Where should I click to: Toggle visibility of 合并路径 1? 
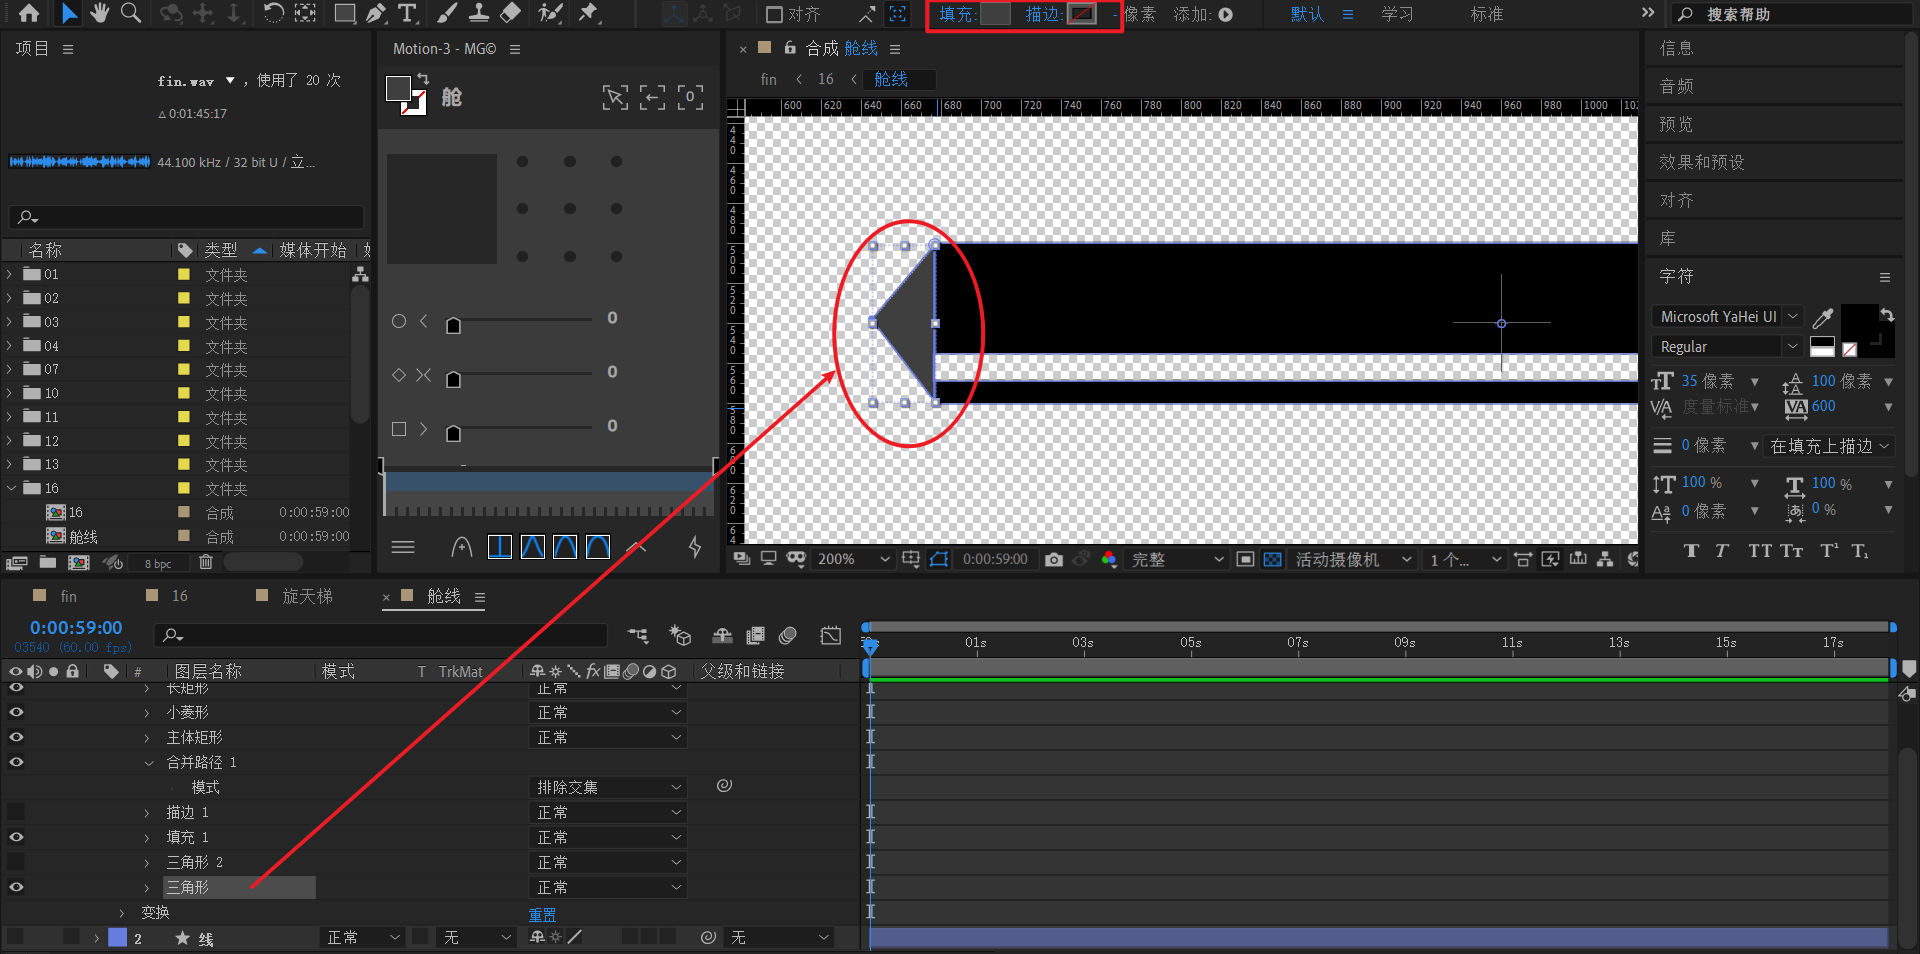[16, 762]
